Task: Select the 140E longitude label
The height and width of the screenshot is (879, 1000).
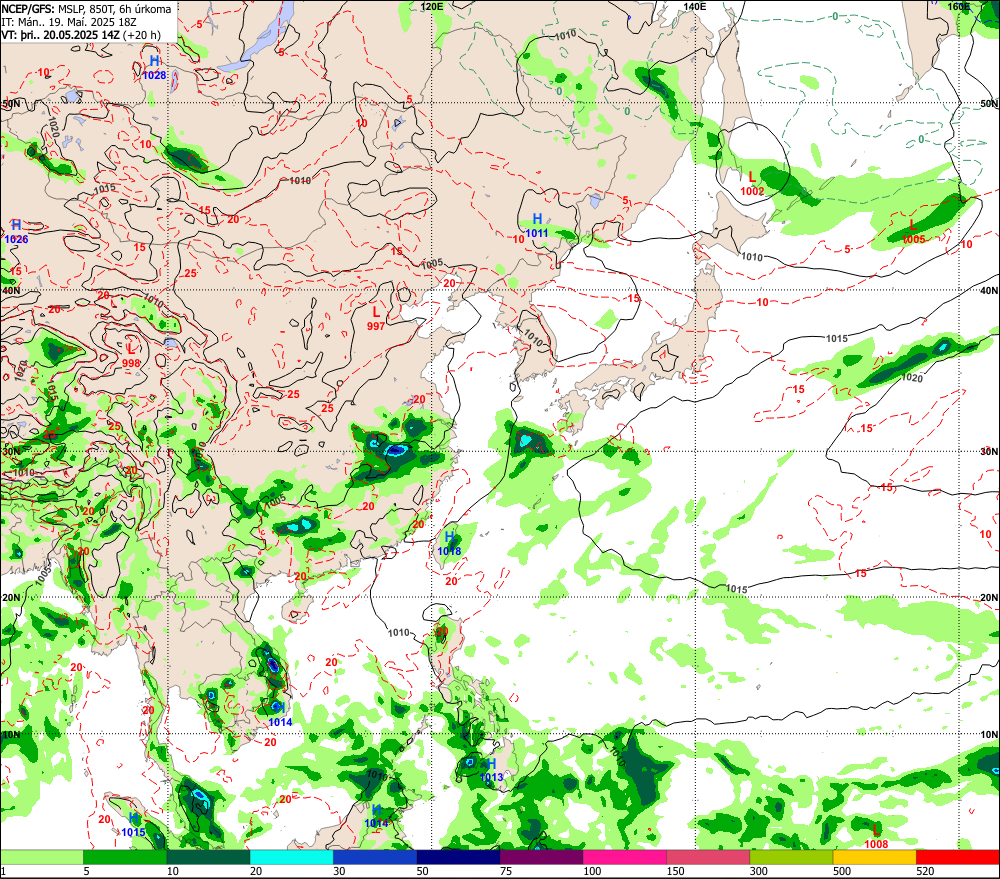Action: pyautogui.click(x=694, y=6)
